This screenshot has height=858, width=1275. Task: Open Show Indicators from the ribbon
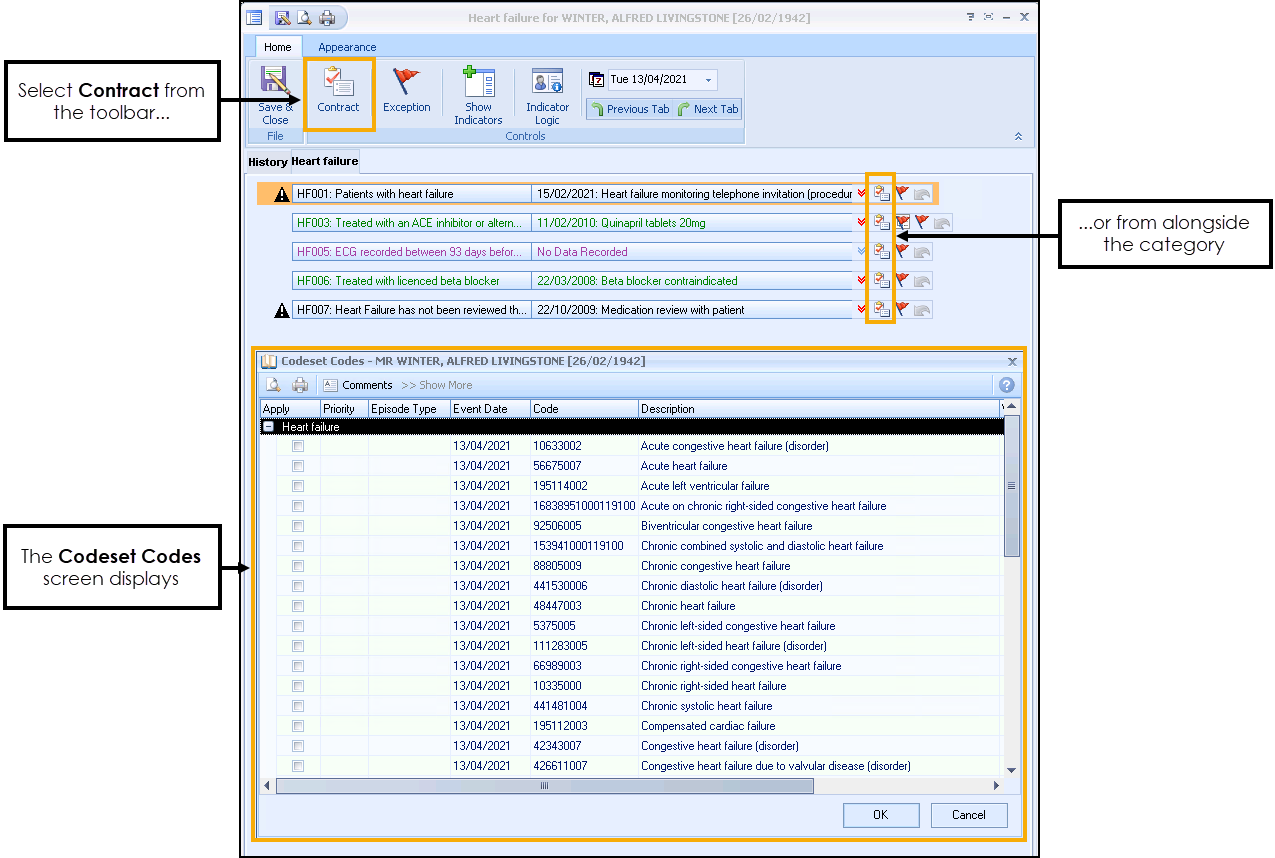point(478,84)
